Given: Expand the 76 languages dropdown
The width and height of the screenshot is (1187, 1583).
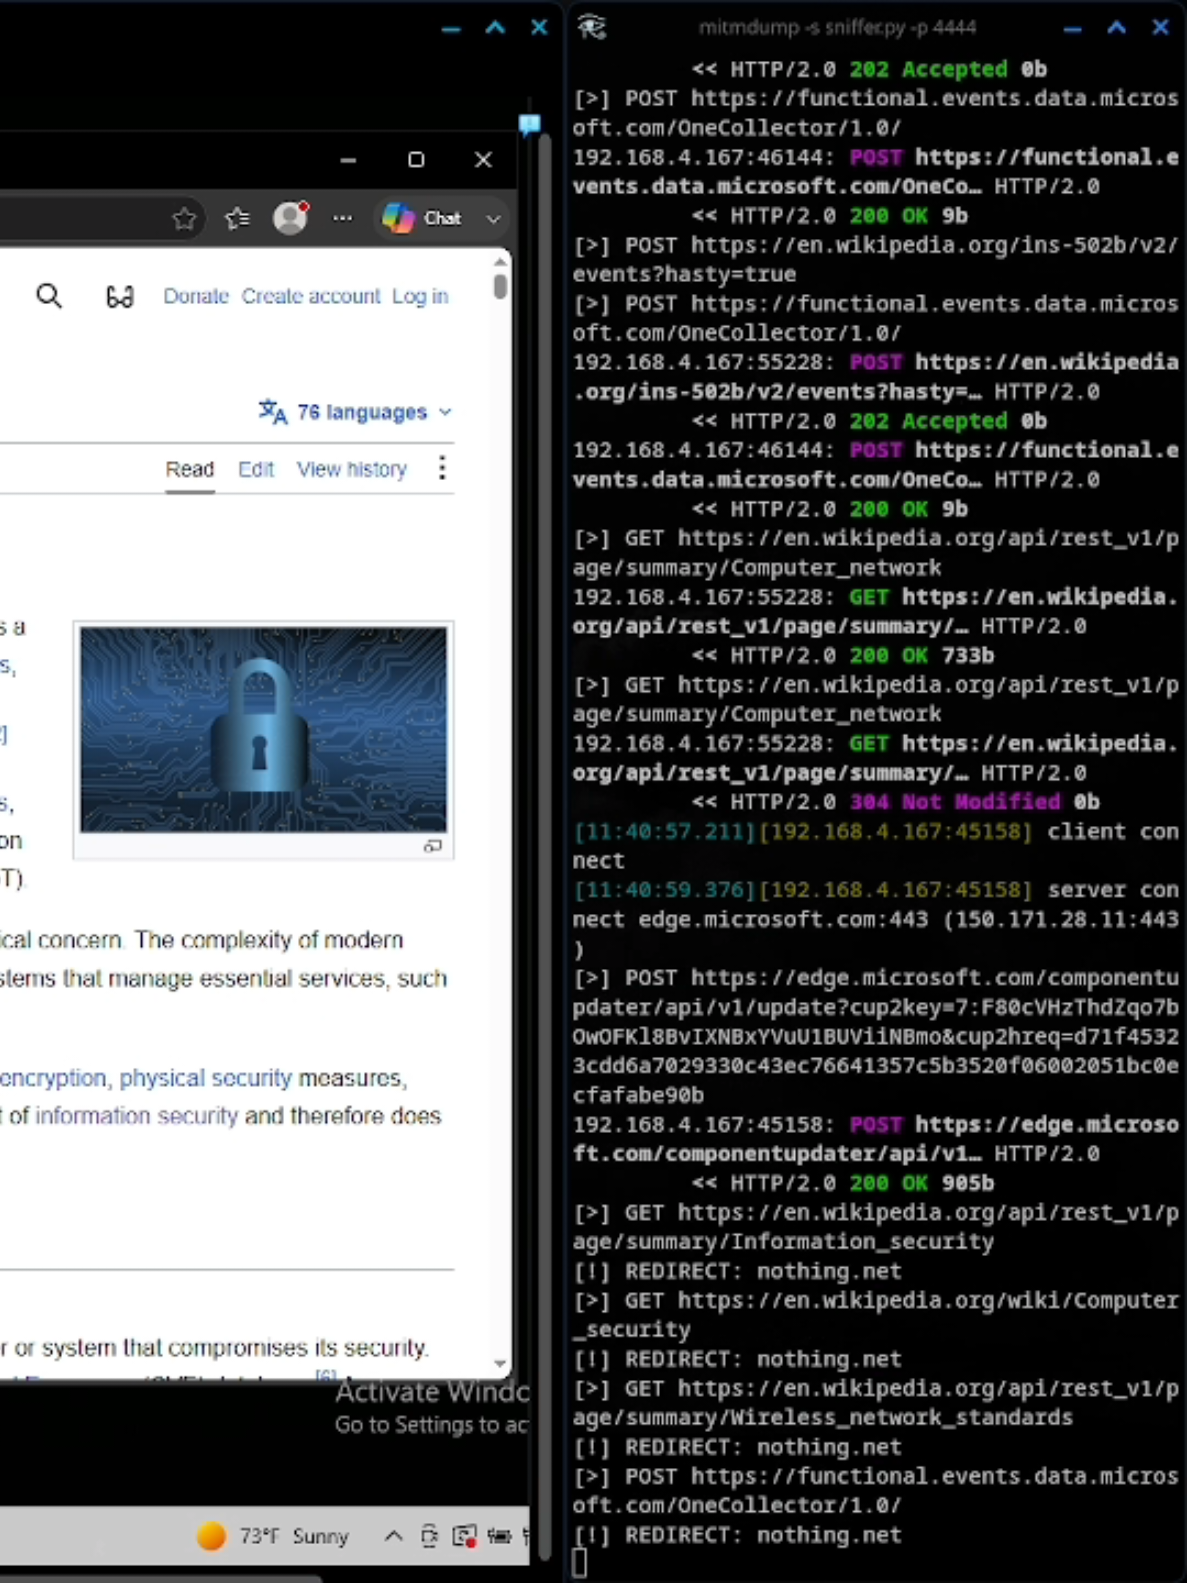Looking at the screenshot, I should pyautogui.click(x=356, y=412).
